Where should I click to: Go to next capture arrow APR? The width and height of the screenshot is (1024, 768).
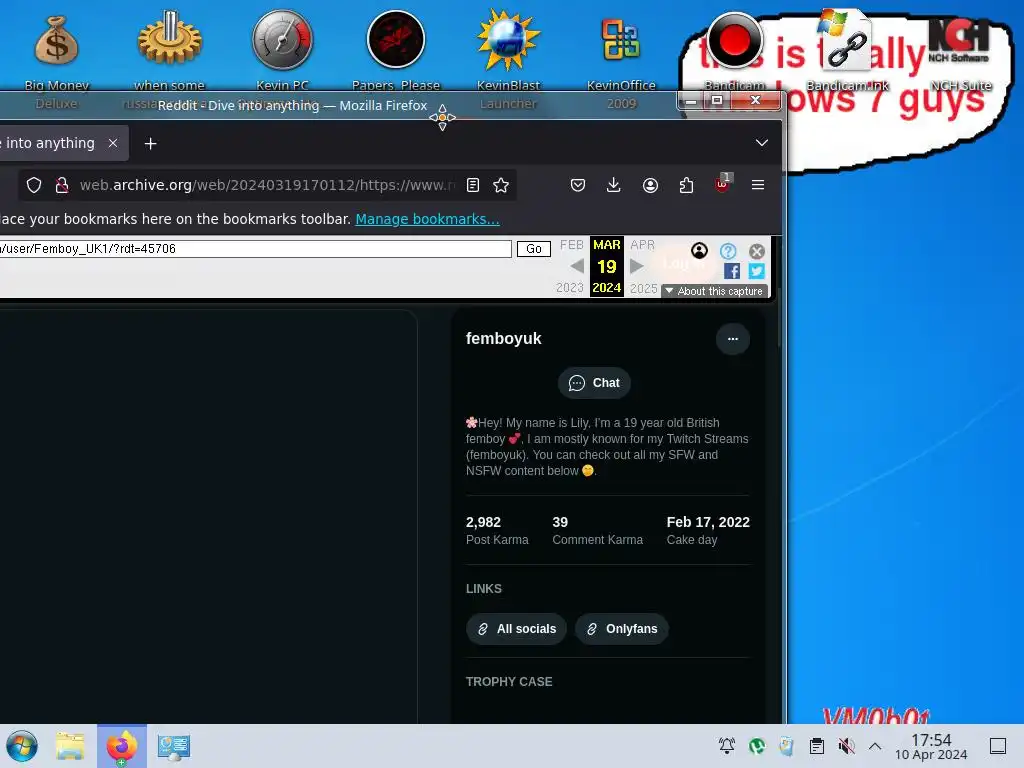pos(637,266)
